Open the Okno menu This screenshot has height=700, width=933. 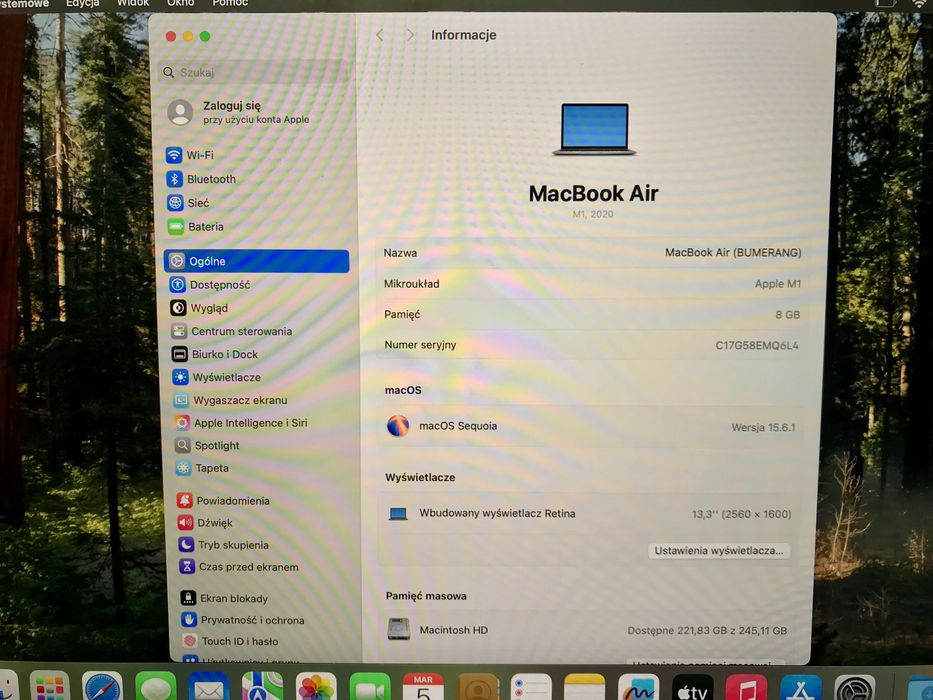(180, 3)
